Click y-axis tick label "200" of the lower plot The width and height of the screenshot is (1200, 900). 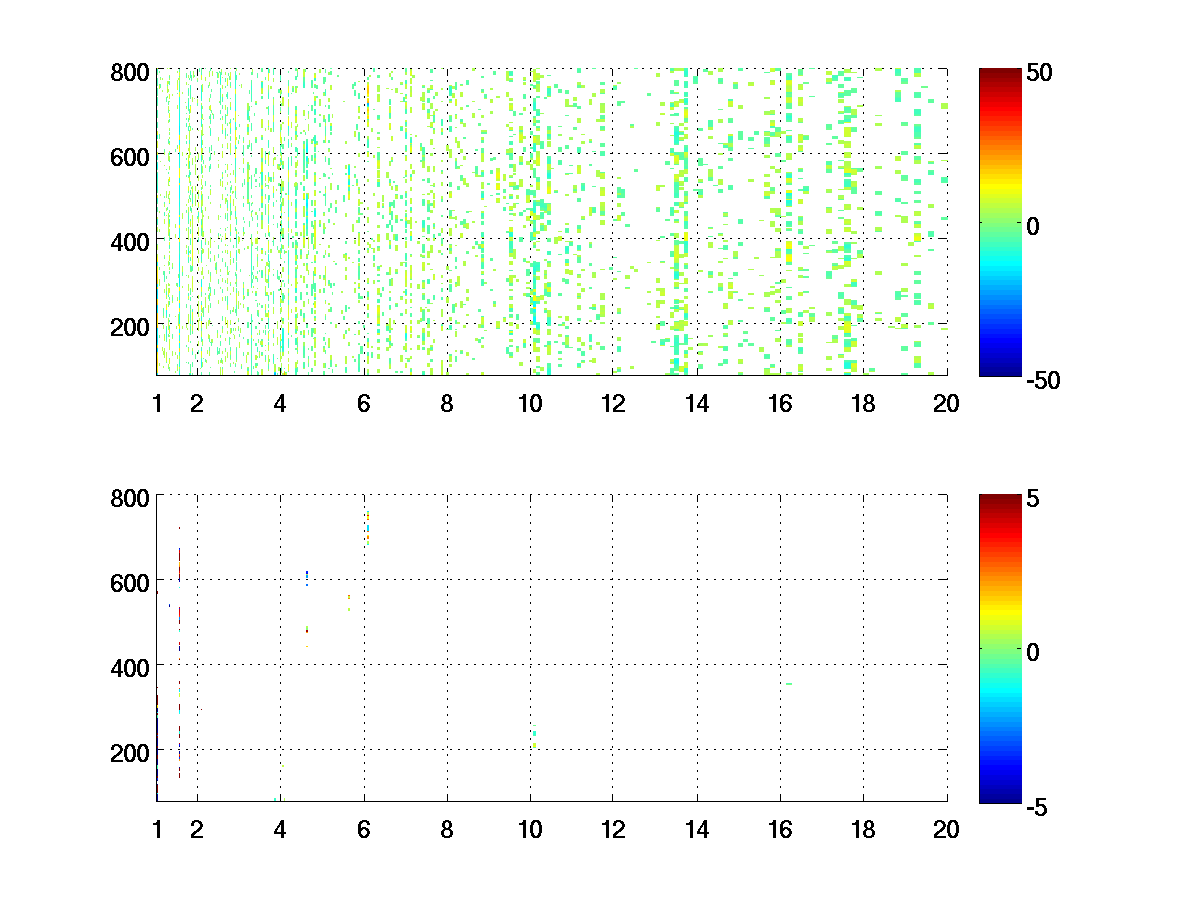pyautogui.click(x=130, y=751)
